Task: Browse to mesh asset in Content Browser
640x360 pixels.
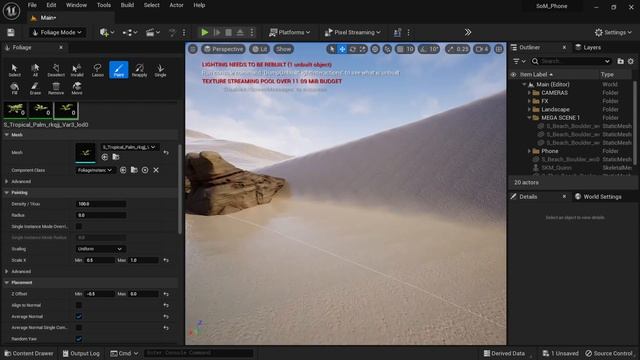Action: [116, 157]
